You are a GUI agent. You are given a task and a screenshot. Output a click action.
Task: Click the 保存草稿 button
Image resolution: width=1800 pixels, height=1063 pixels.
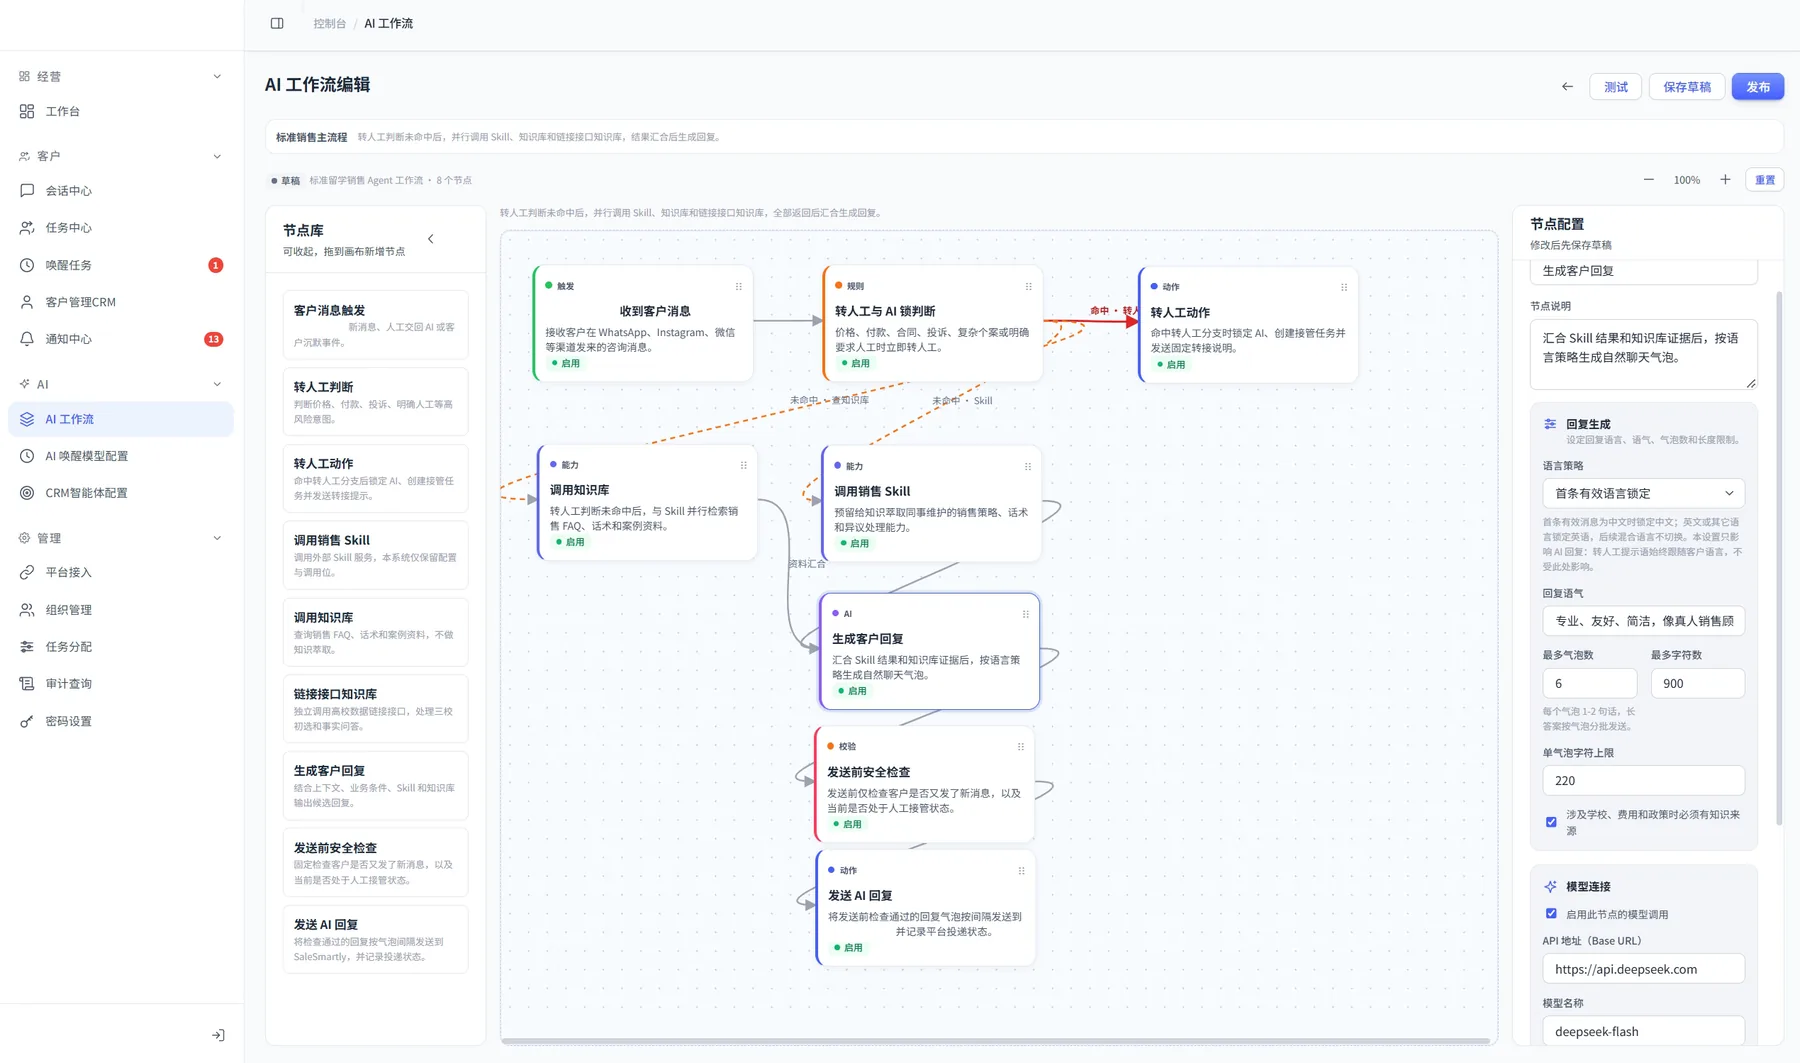pos(1686,87)
